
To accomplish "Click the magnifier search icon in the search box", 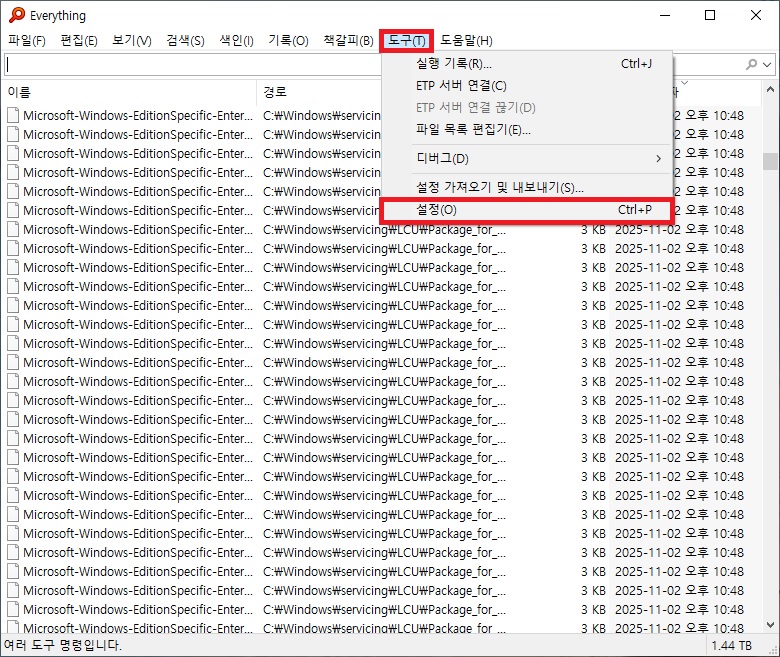I will point(752,64).
